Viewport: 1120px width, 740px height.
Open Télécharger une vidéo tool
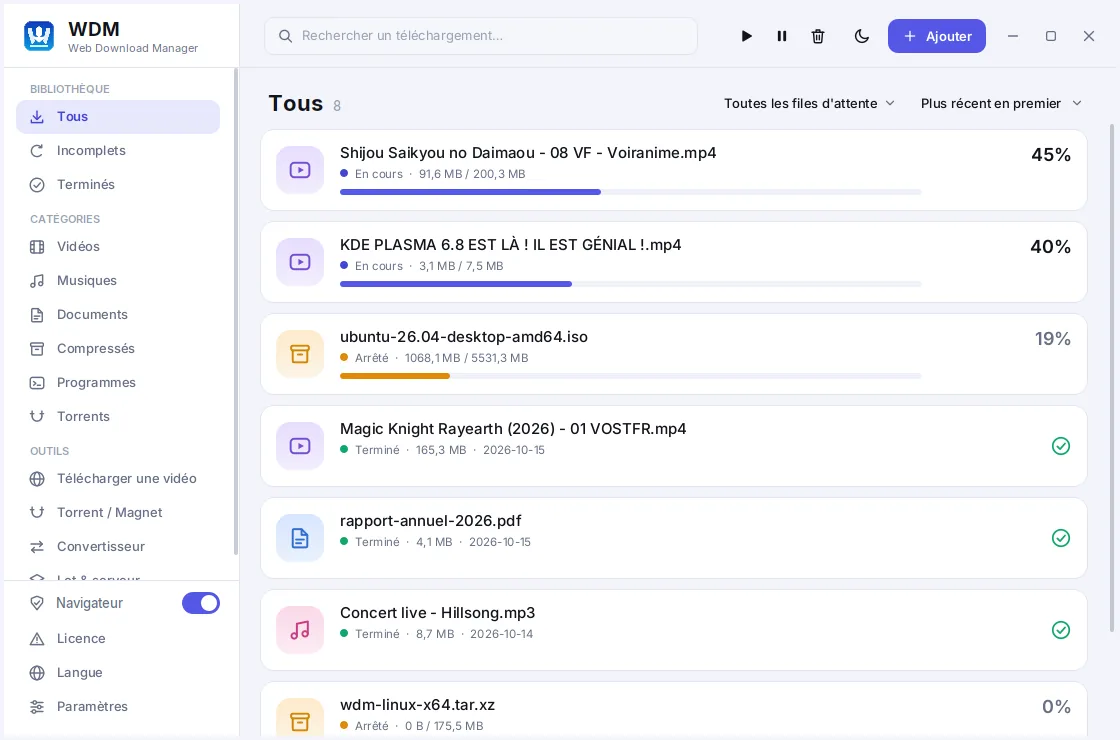point(118,479)
